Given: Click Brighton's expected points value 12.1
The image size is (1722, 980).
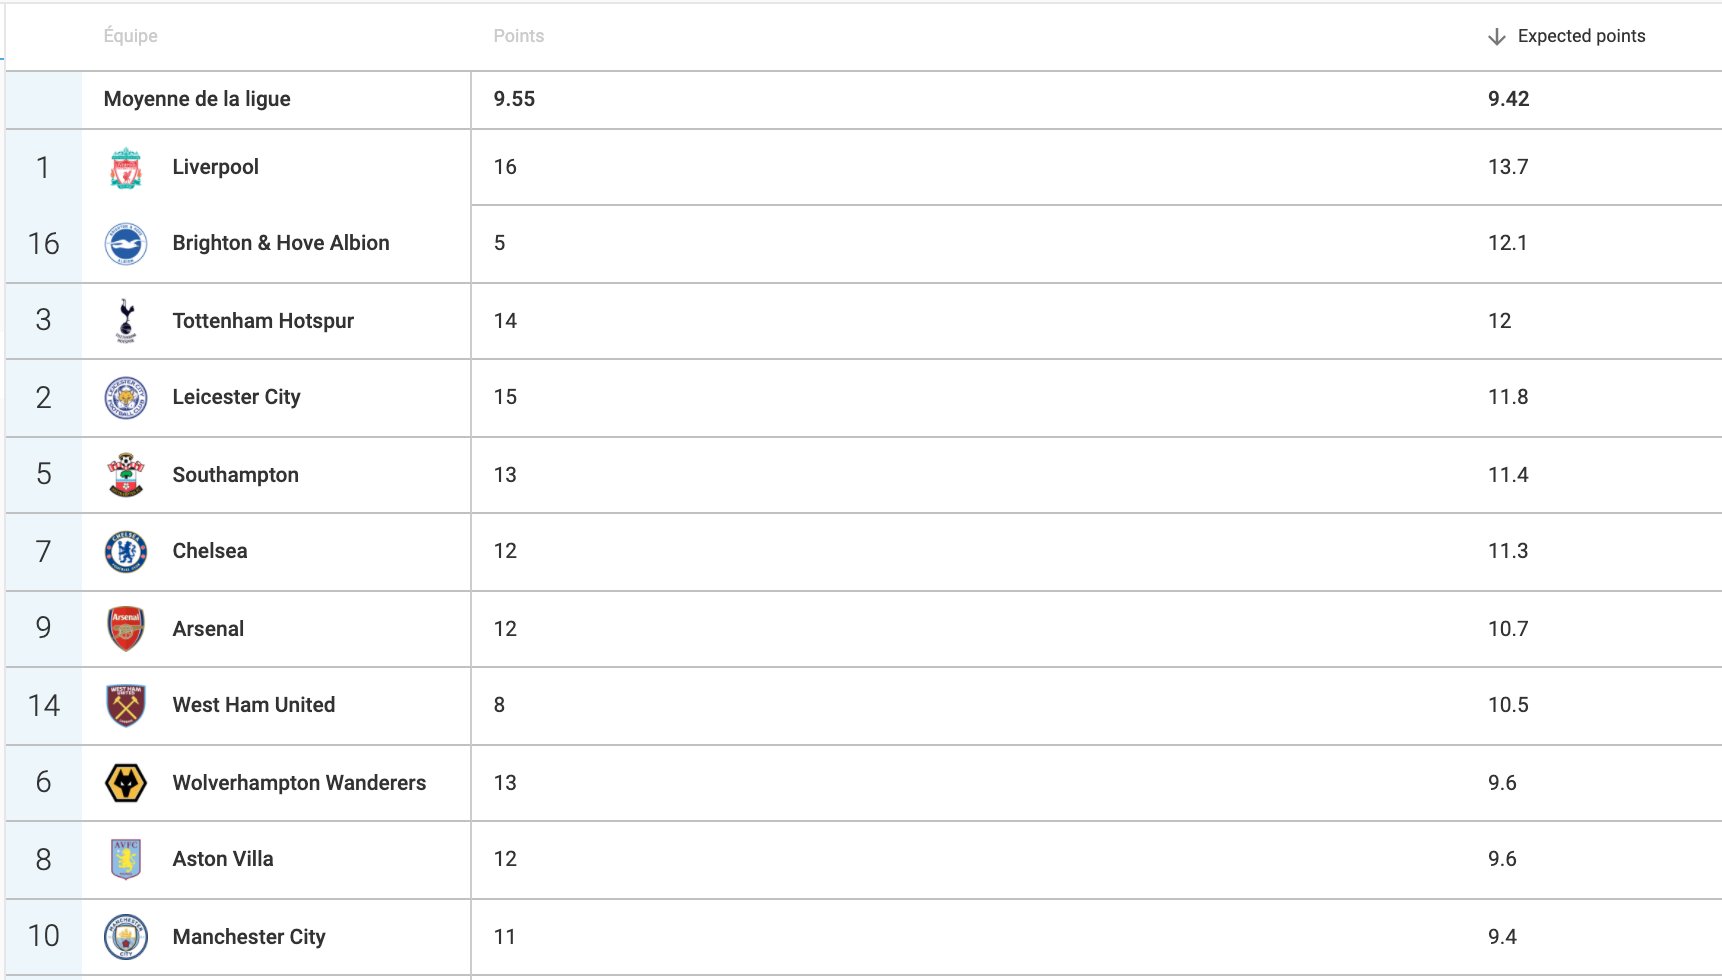Looking at the screenshot, I should [1508, 243].
